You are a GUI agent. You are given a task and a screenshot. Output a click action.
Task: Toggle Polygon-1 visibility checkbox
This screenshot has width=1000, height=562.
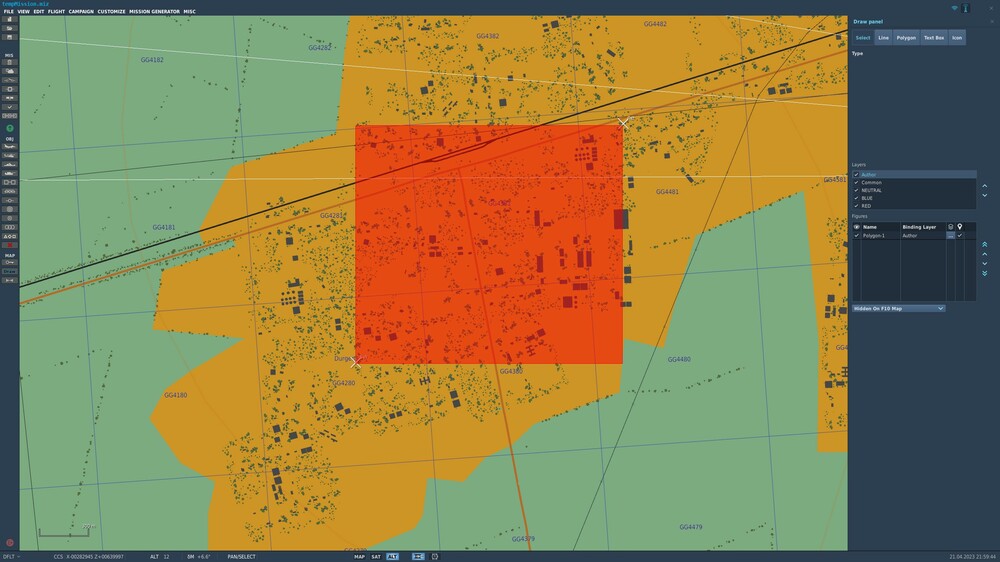click(857, 235)
